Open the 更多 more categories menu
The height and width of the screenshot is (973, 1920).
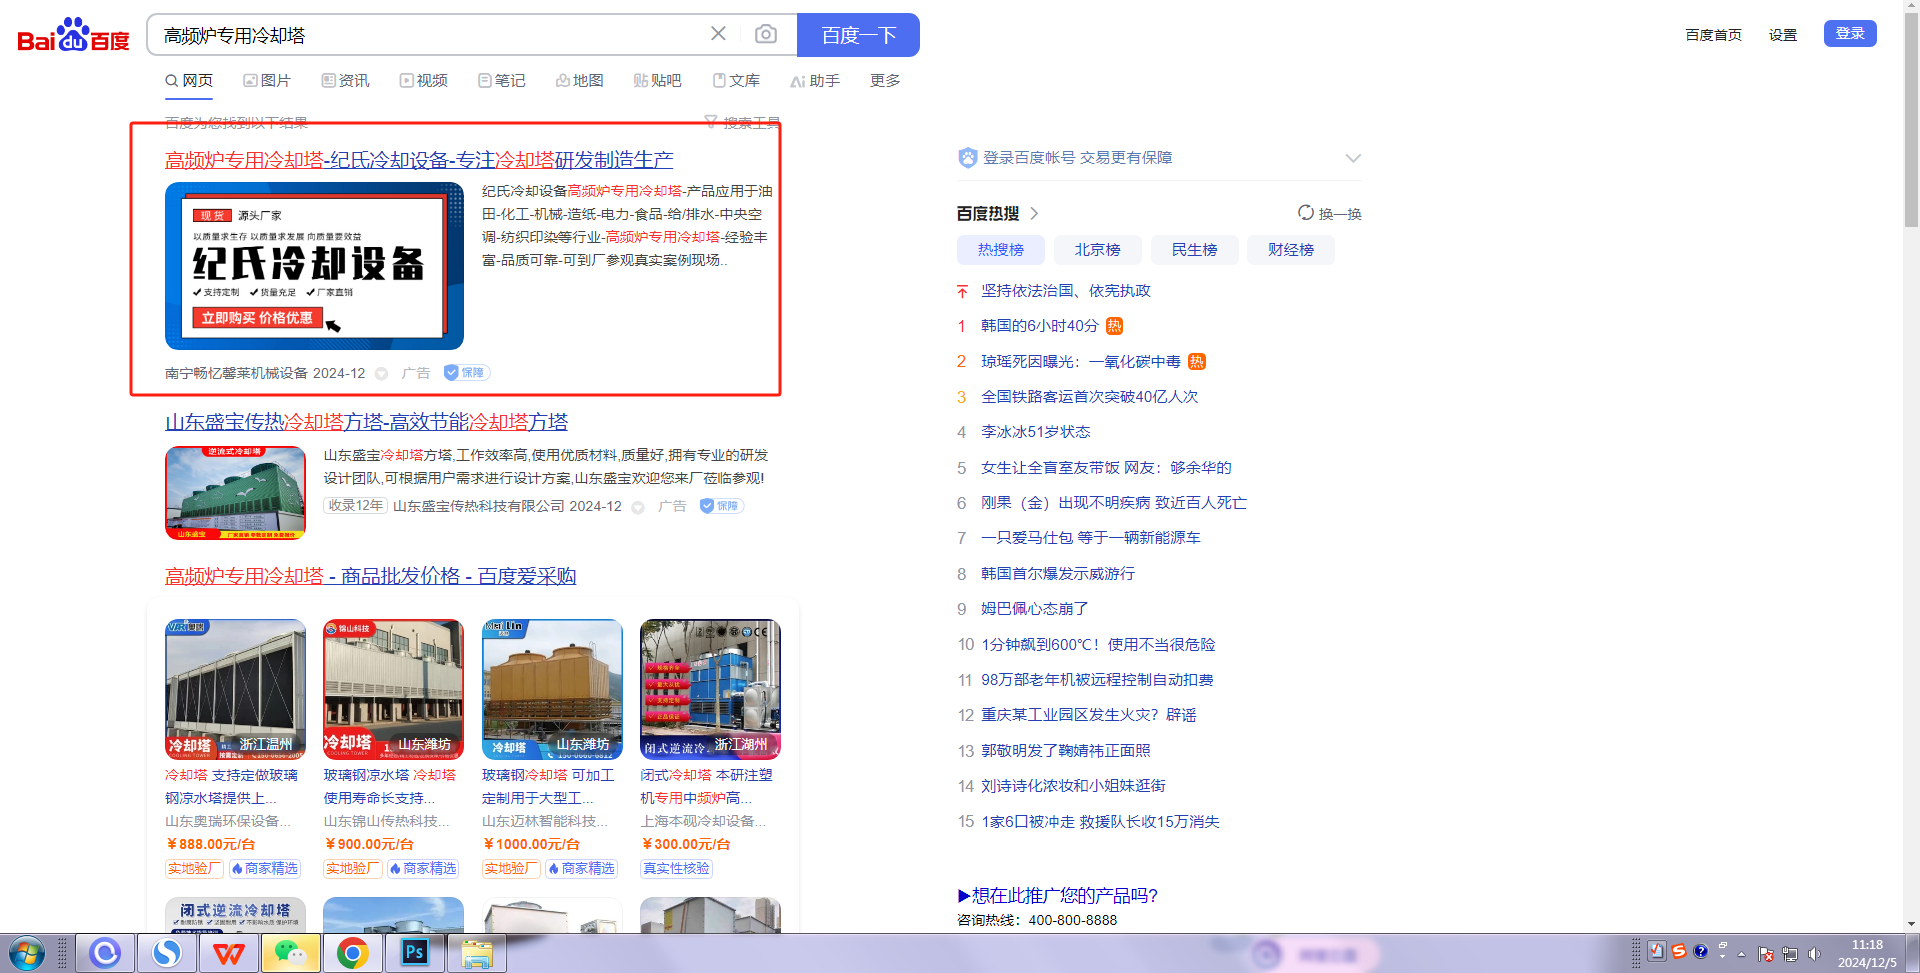(x=884, y=81)
